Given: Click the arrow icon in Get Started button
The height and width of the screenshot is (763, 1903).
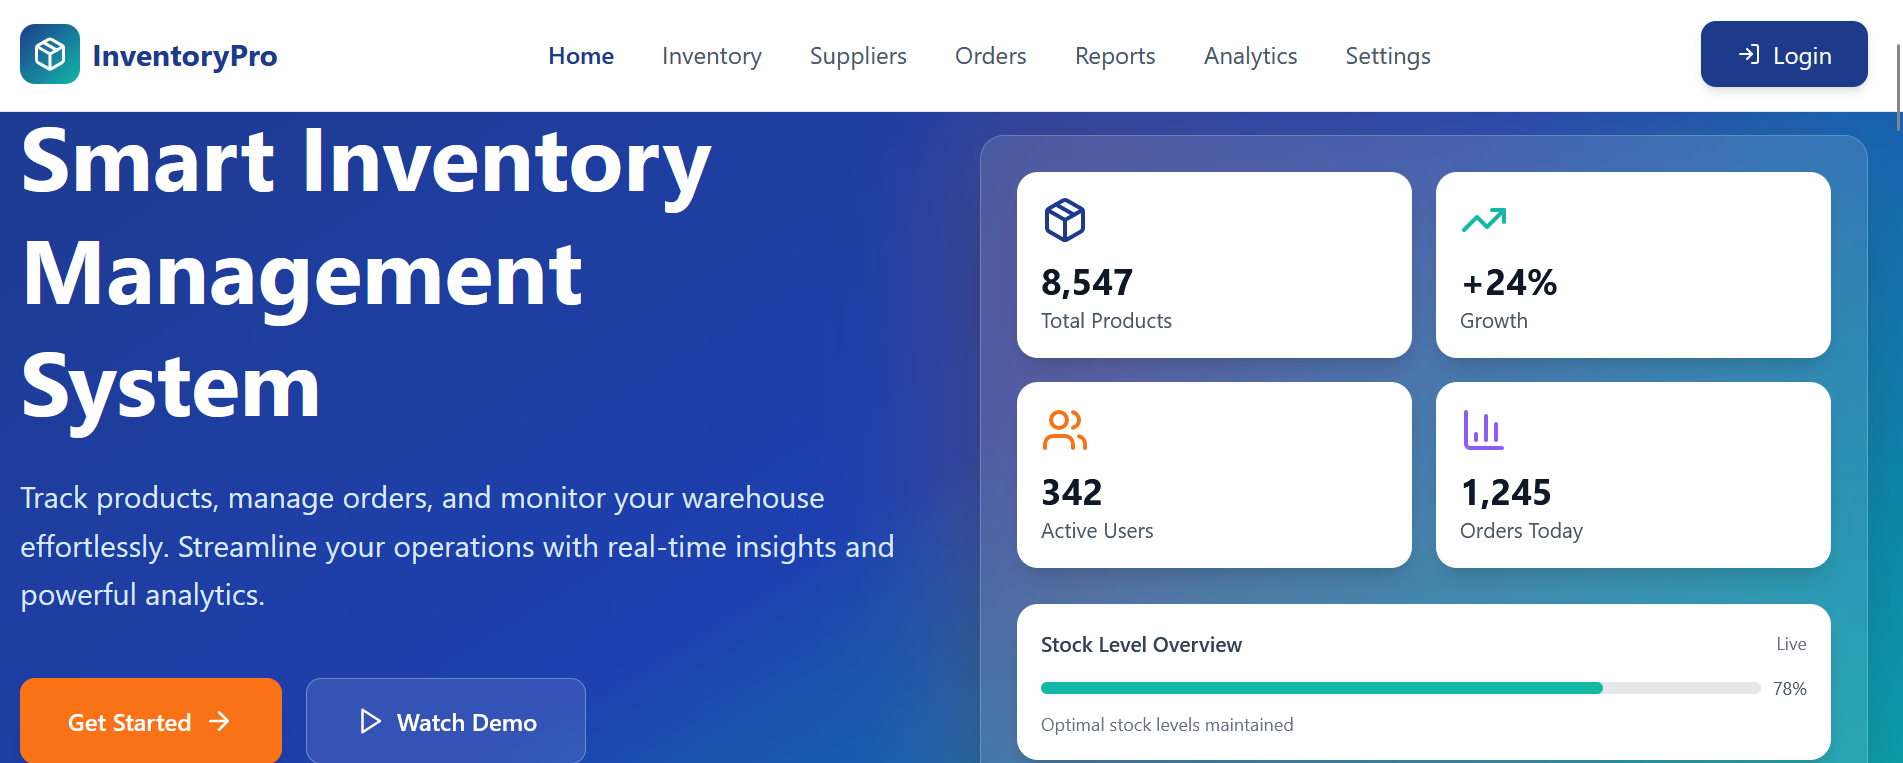Looking at the screenshot, I should click(220, 721).
